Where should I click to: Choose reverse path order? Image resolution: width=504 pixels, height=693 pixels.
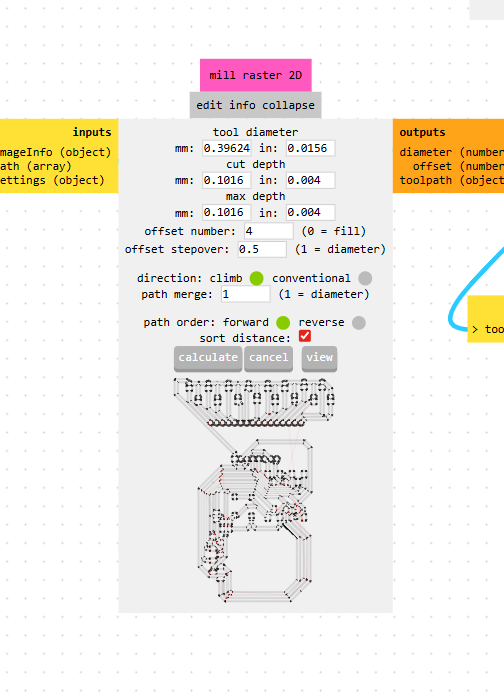click(x=359, y=323)
